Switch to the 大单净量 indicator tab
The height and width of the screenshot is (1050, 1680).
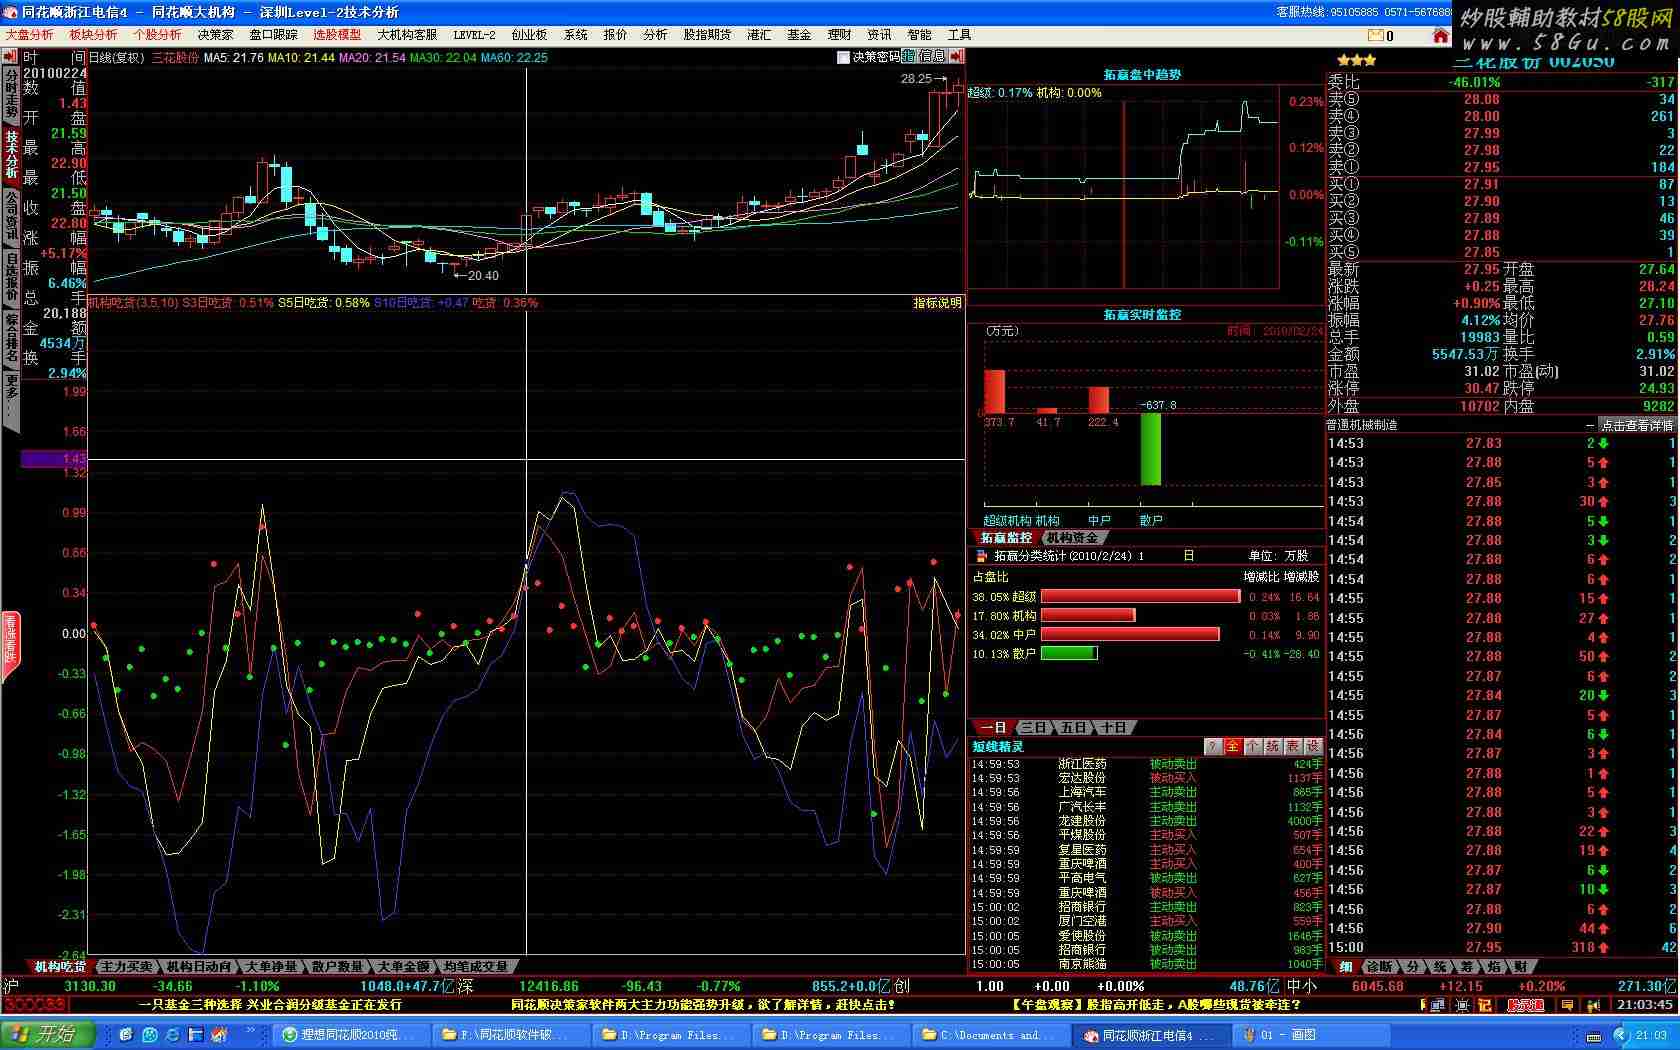coord(271,967)
